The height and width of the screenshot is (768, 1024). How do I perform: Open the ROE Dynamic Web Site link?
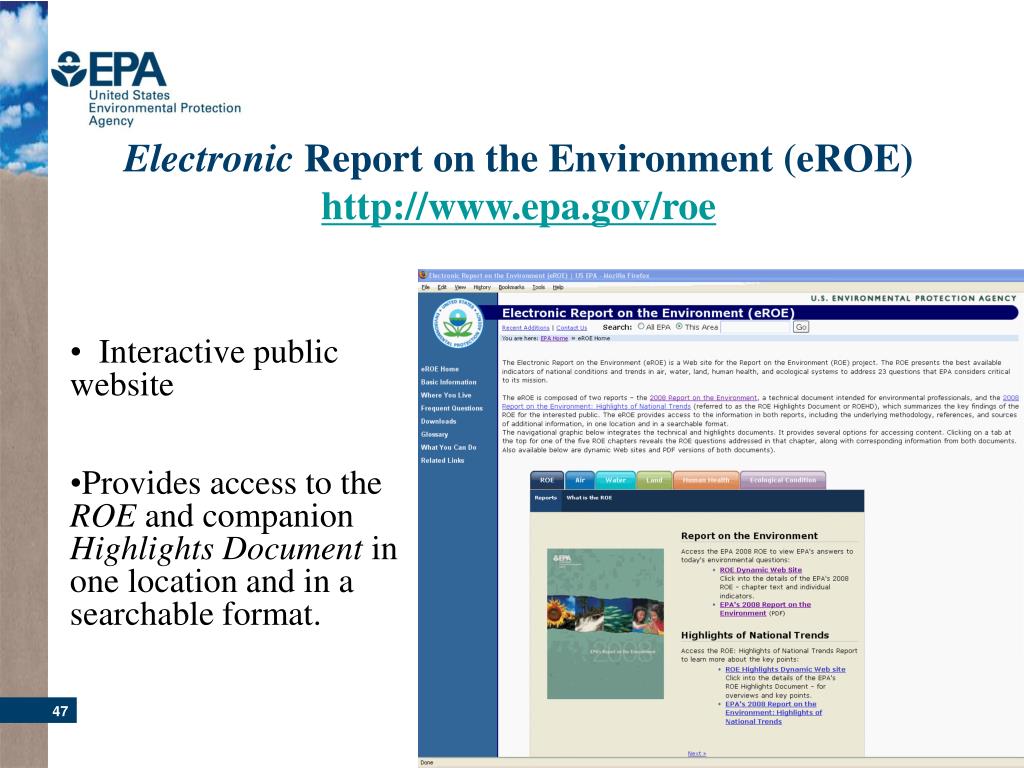pos(761,570)
